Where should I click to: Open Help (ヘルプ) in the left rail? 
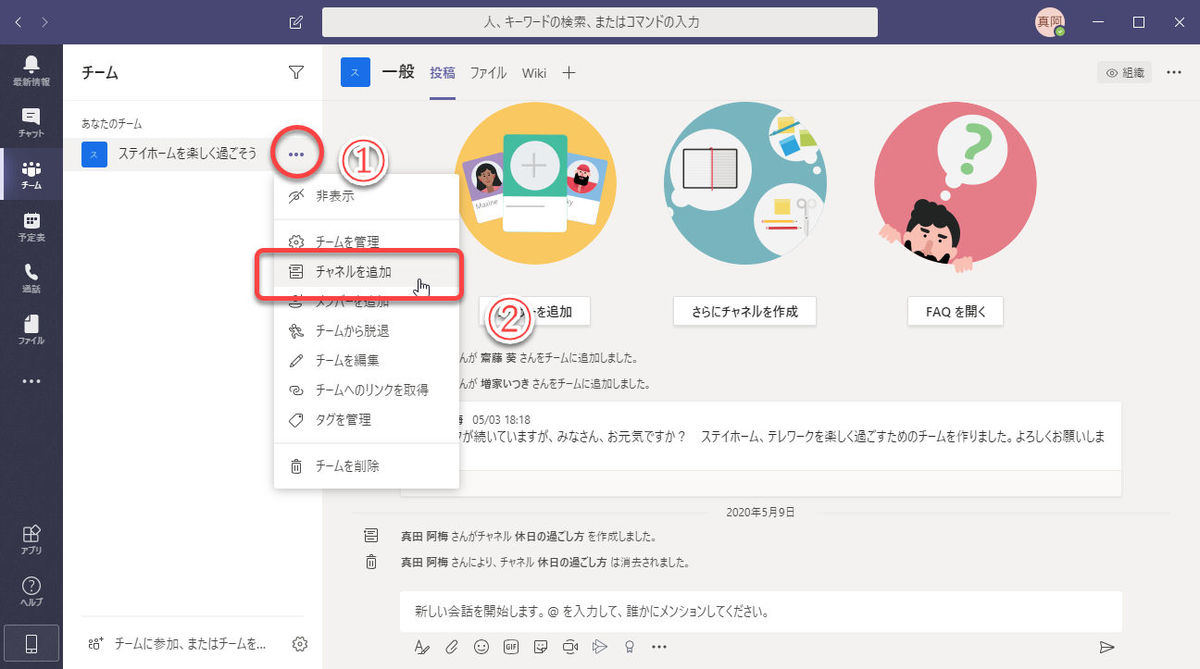31,591
